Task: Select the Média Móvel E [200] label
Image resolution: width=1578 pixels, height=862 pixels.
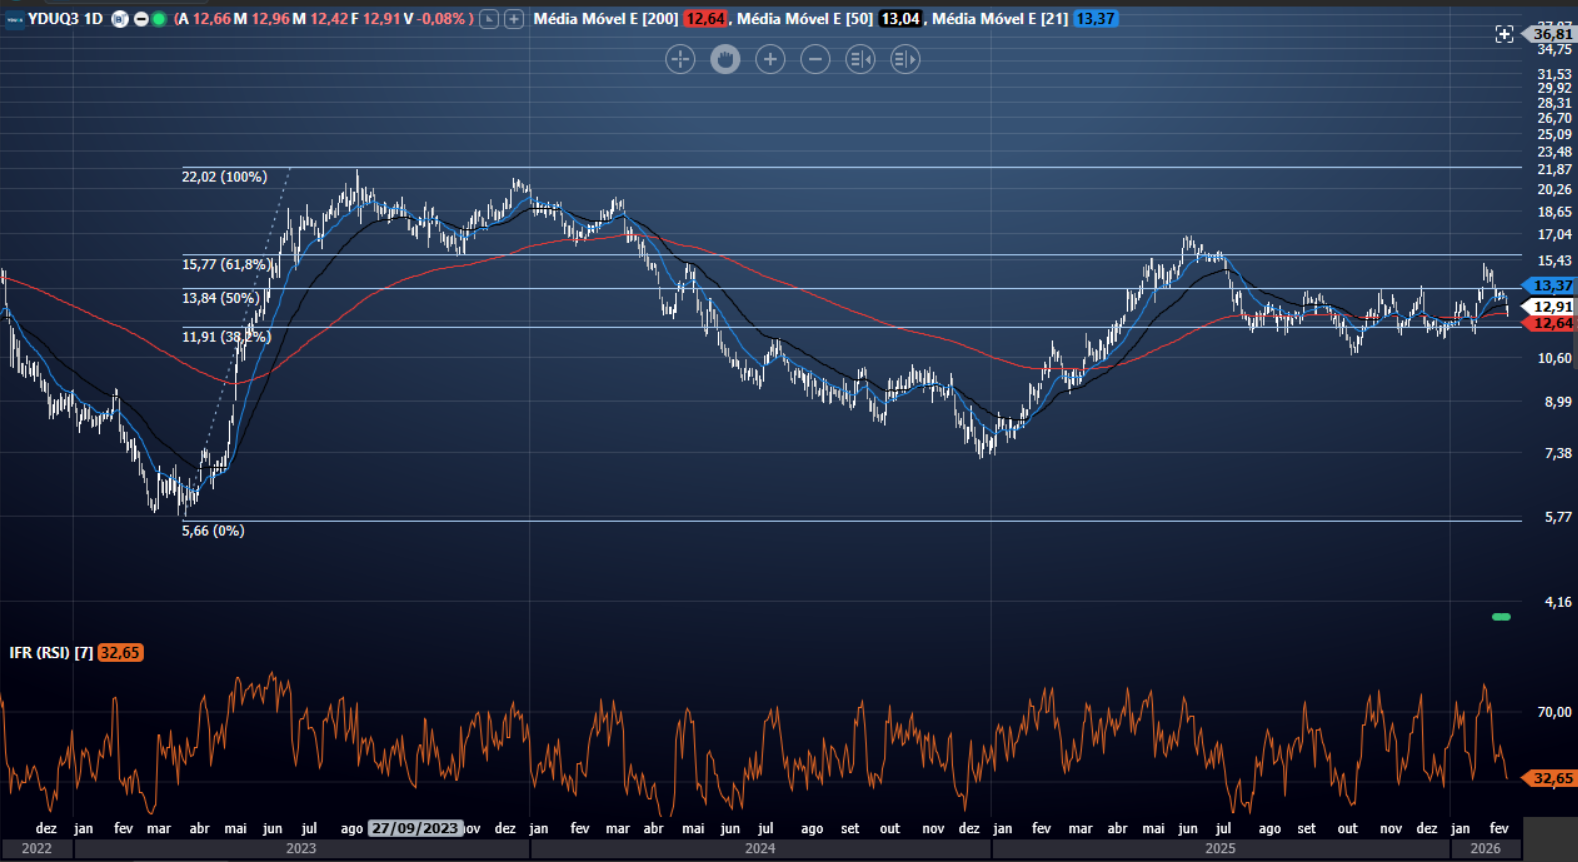Action: click(x=605, y=19)
